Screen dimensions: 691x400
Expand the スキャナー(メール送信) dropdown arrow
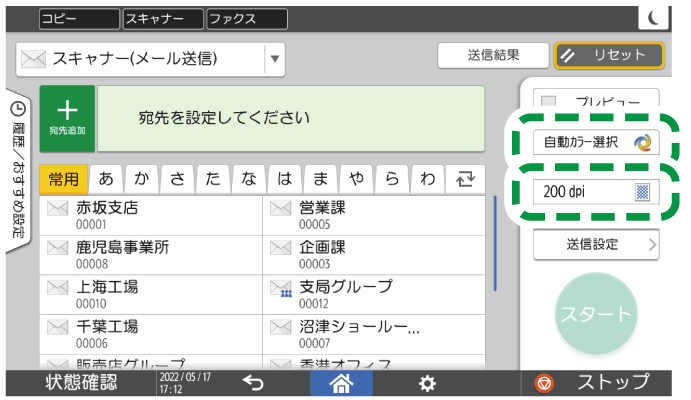(275, 59)
